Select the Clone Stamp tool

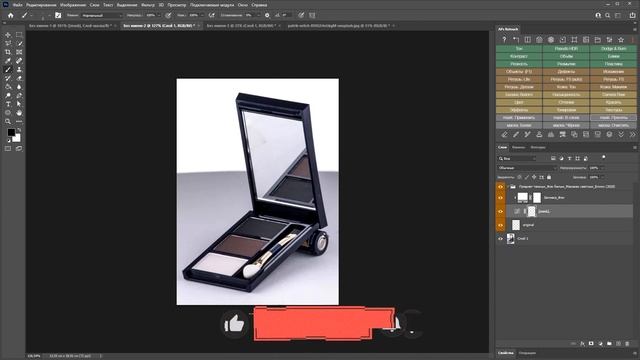19,69
